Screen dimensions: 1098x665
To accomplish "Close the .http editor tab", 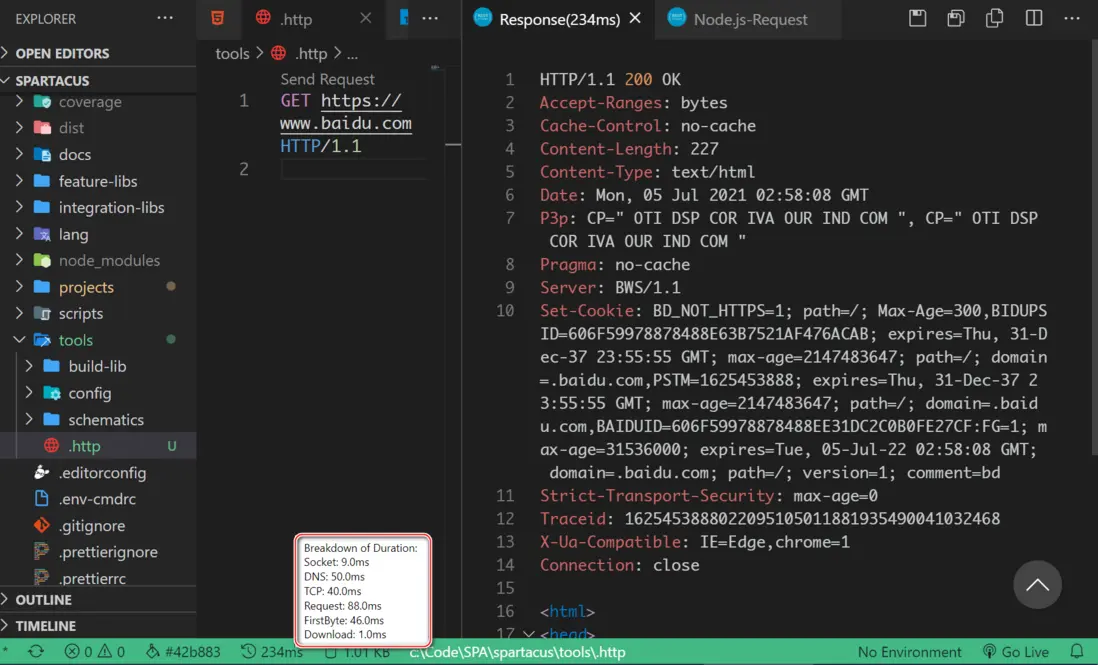I will [366, 18].
